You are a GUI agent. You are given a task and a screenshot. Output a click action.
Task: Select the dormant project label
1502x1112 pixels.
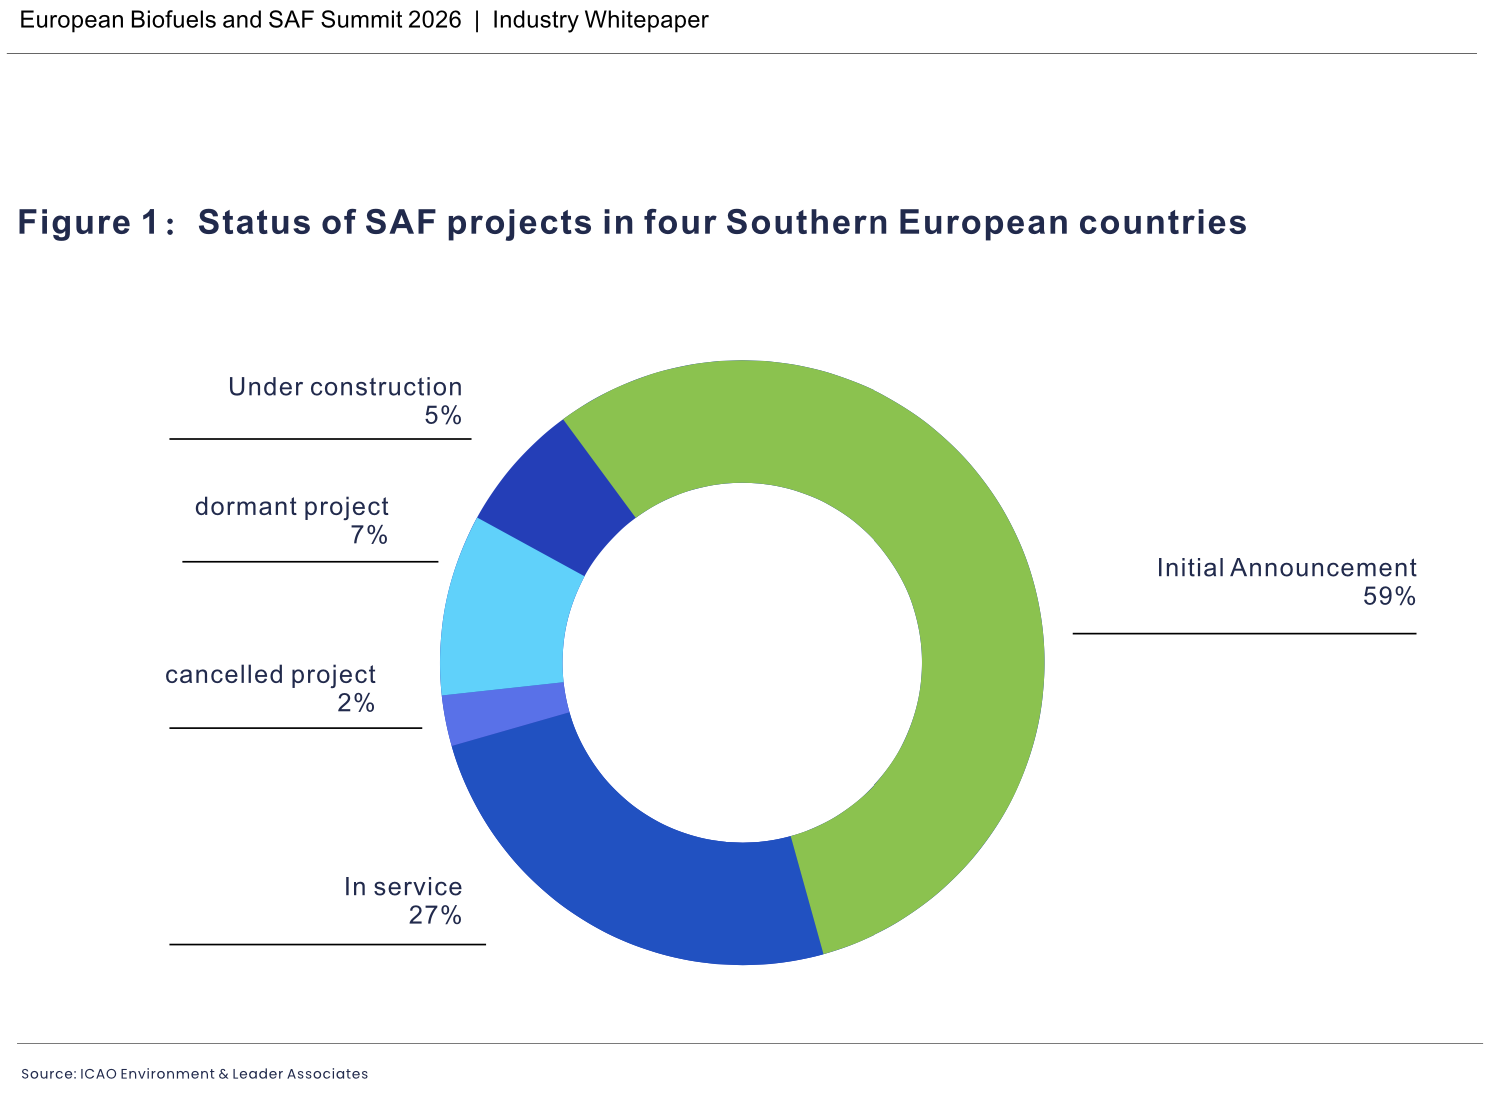291,507
